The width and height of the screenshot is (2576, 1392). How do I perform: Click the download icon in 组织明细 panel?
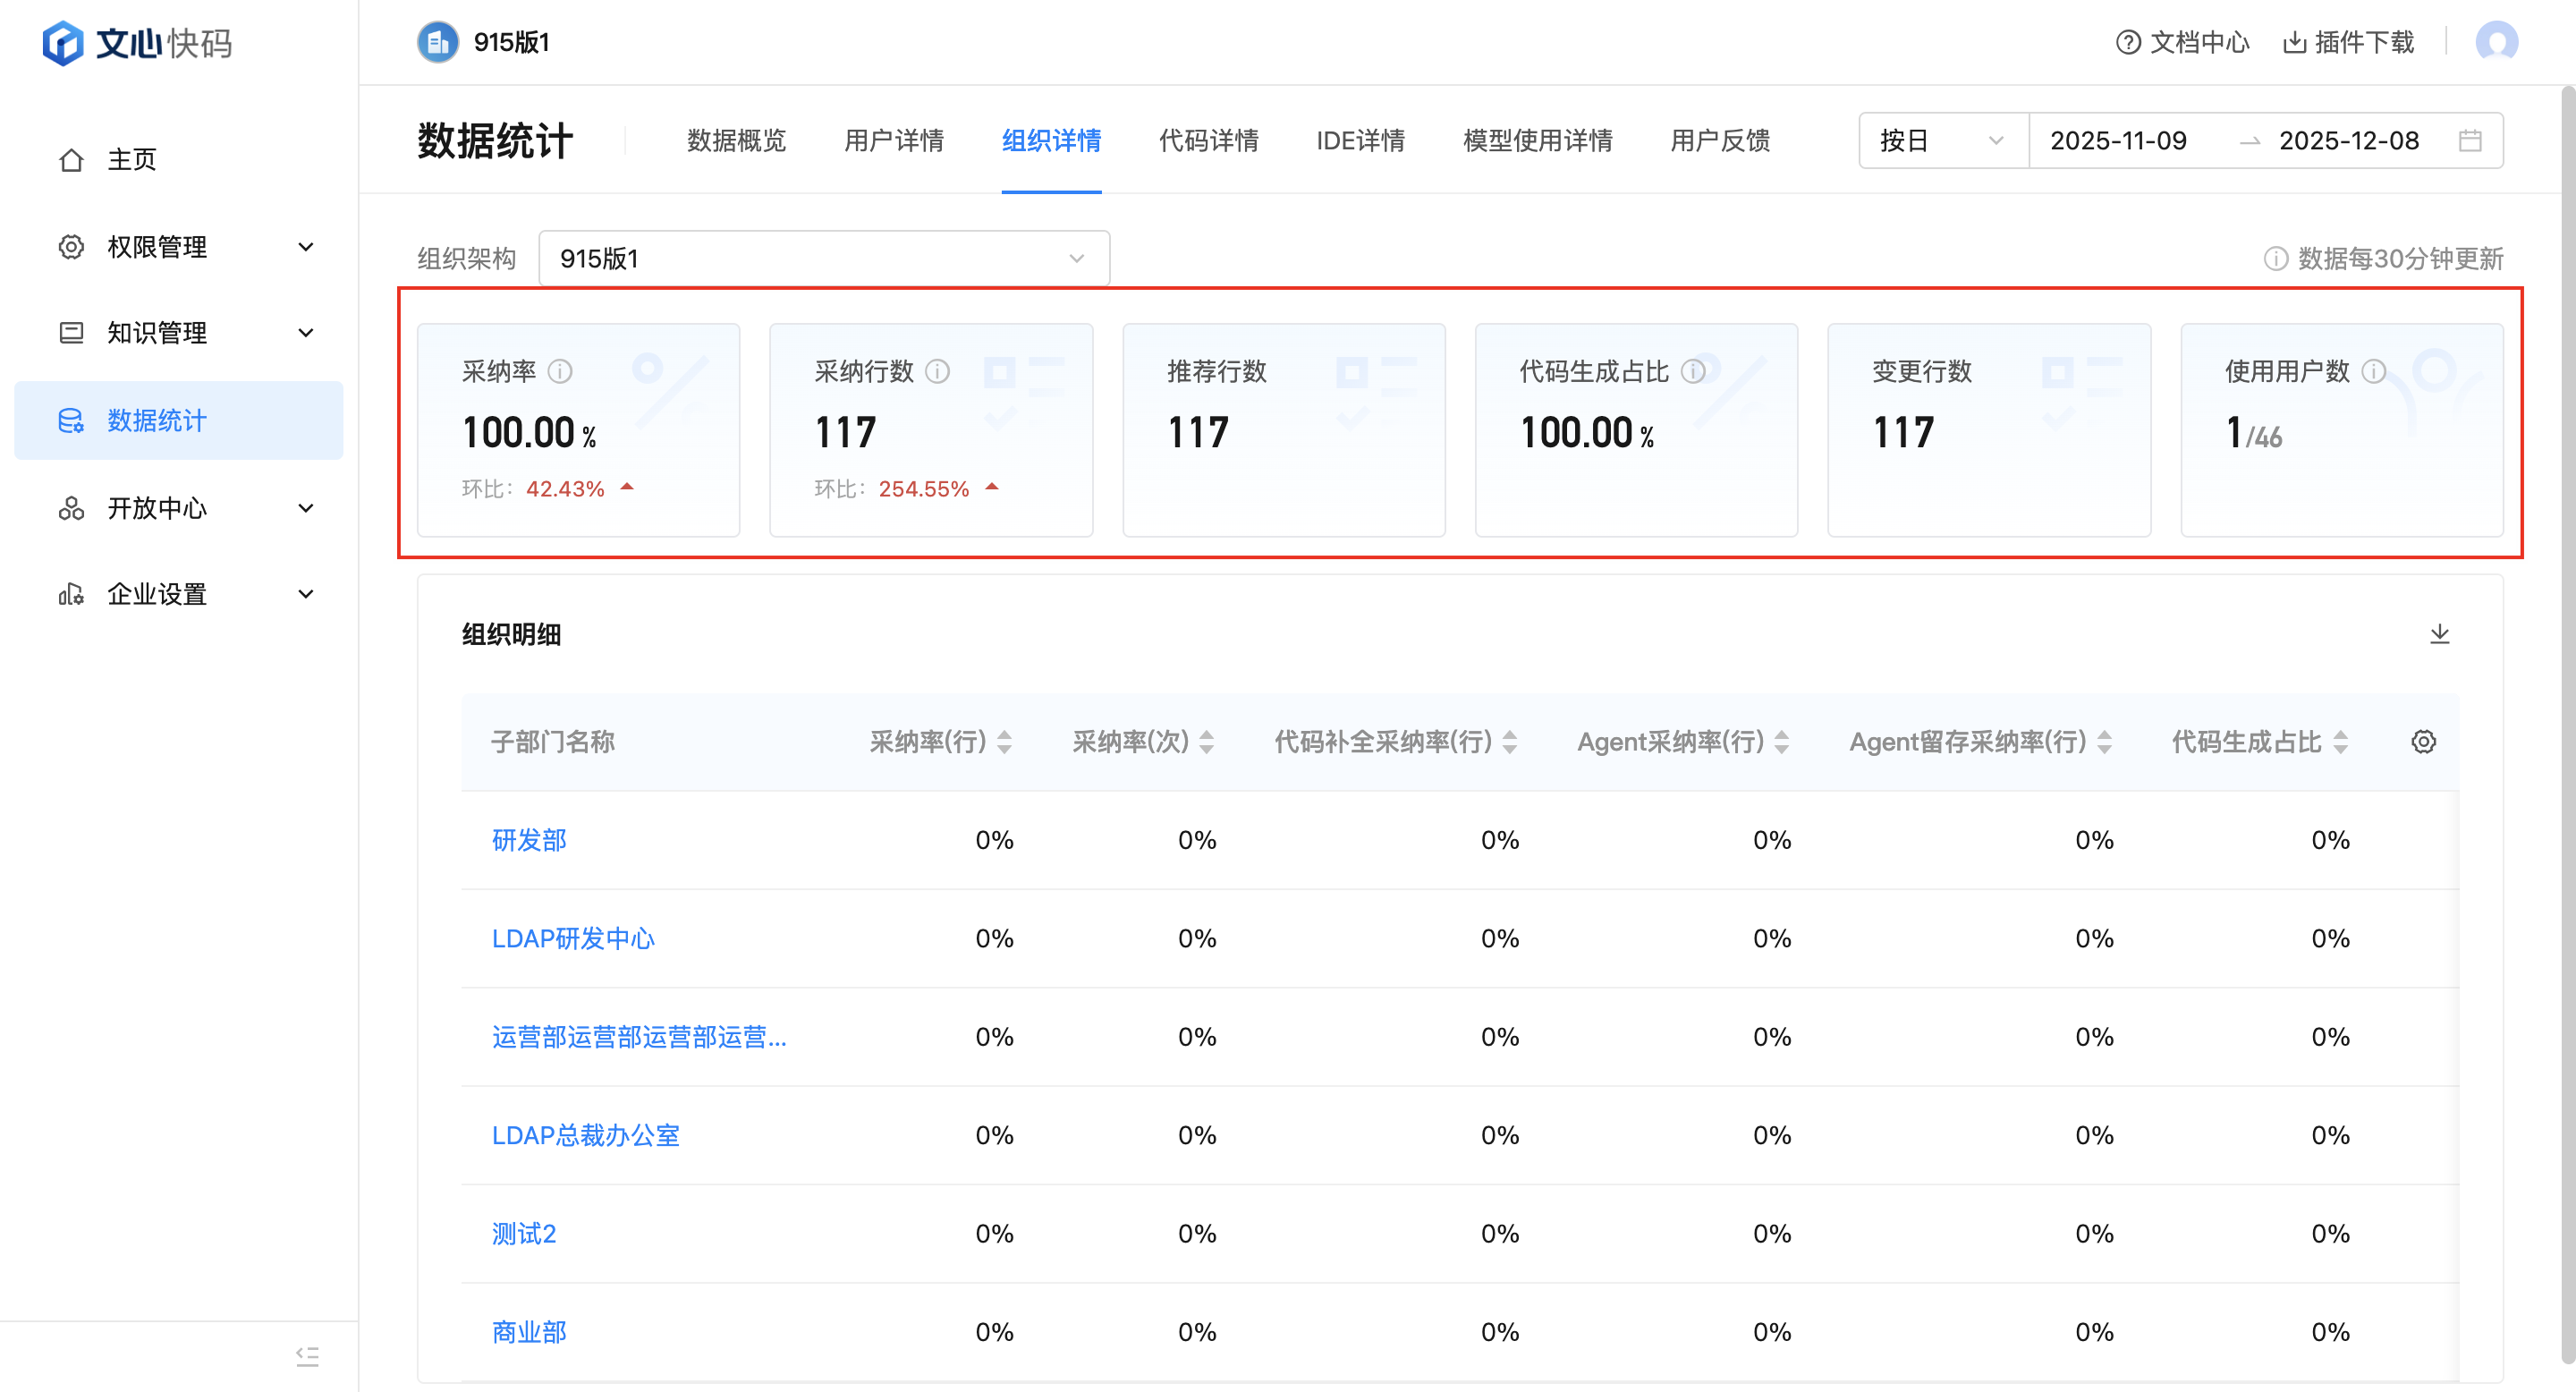[x=2439, y=634]
